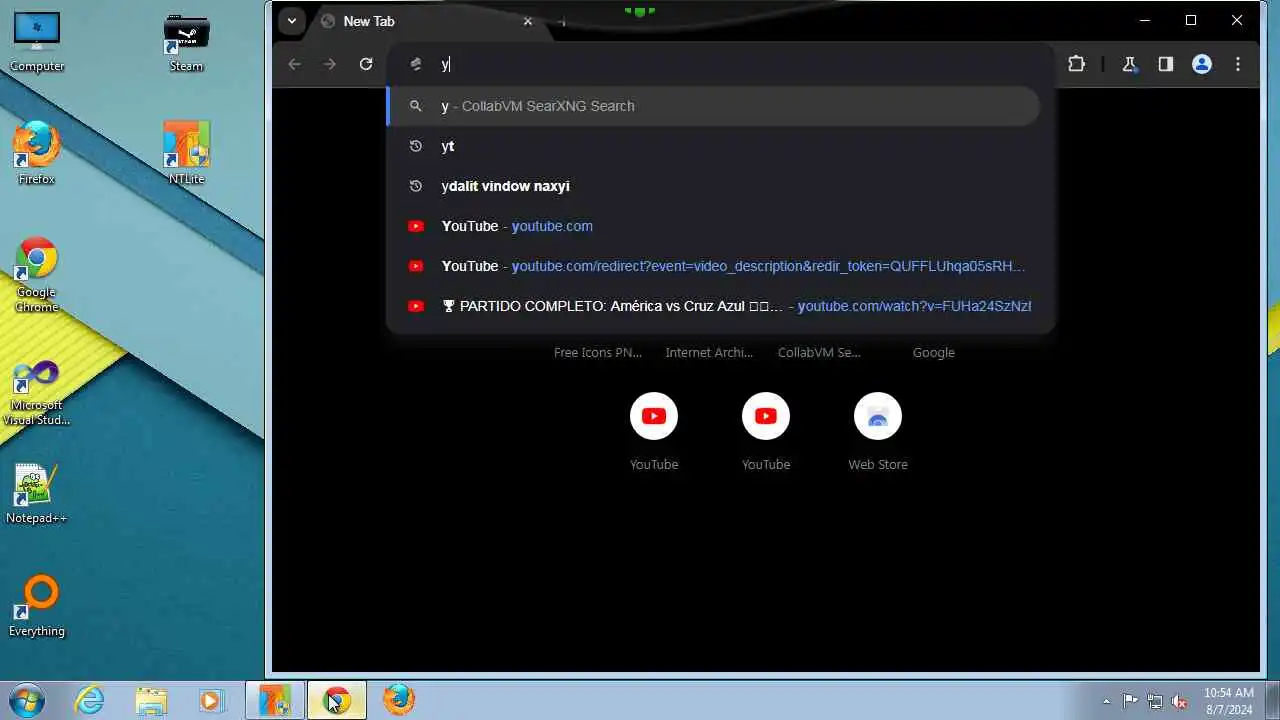The width and height of the screenshot is (1280, 720).
Task: Open Everything desktop shortcut
Action: coord(37,606)
